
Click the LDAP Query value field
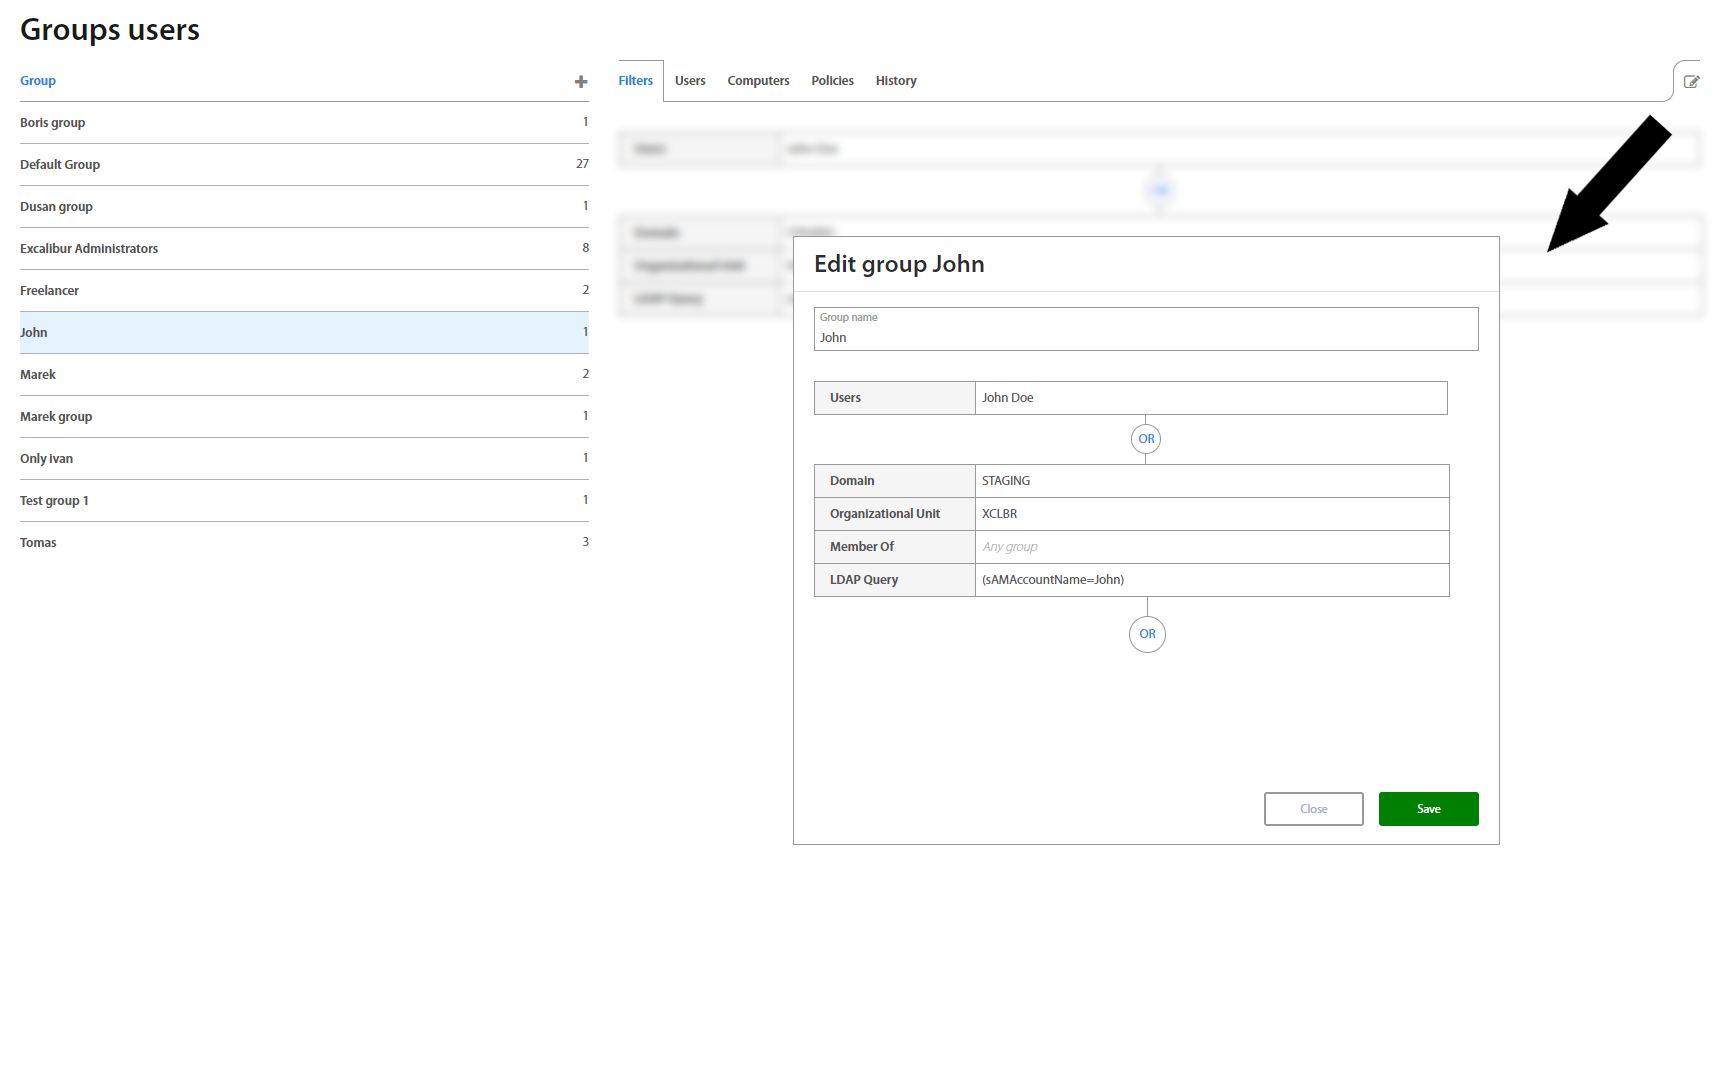(x=1211, y=580)
